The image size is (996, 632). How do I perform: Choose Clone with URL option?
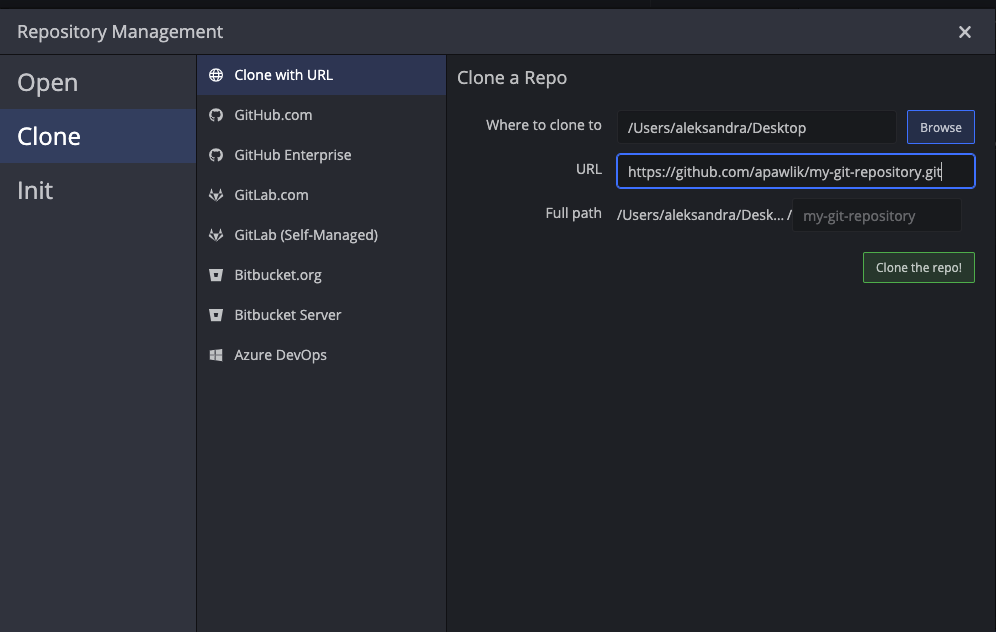coord(321,75)
